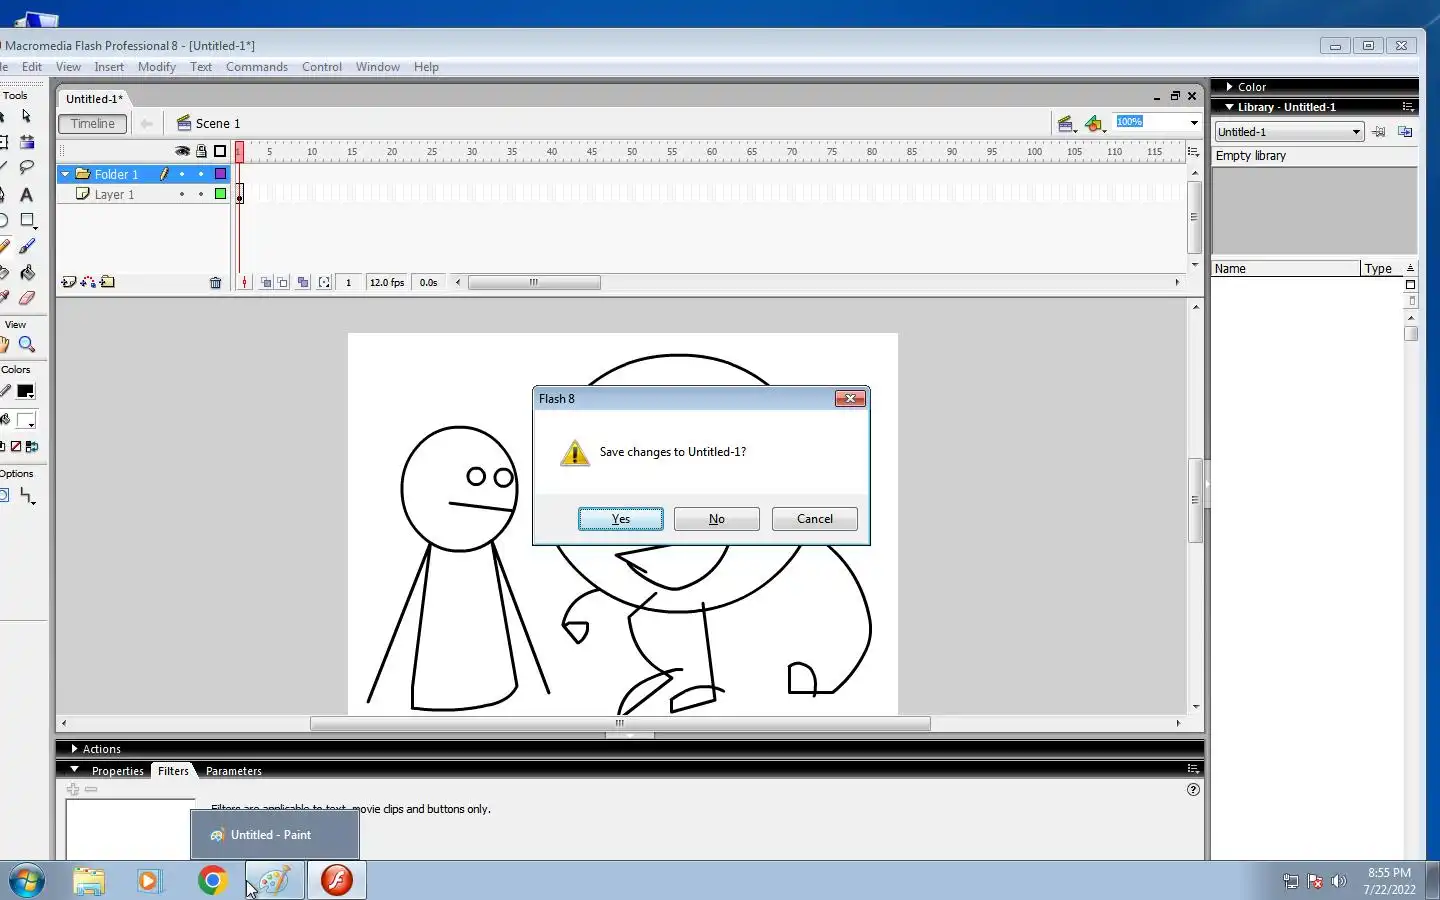This screenshot has height=900, width=1440.
Task: Open a new library panel
Action: 1405,132
